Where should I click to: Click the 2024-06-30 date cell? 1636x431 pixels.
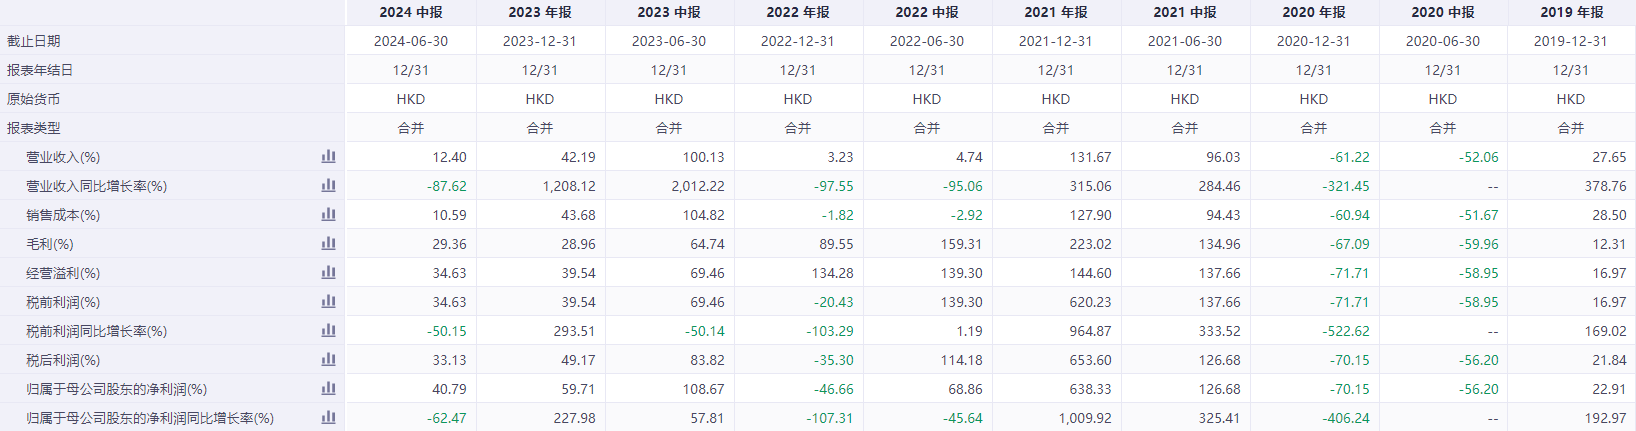click(411, 41)
